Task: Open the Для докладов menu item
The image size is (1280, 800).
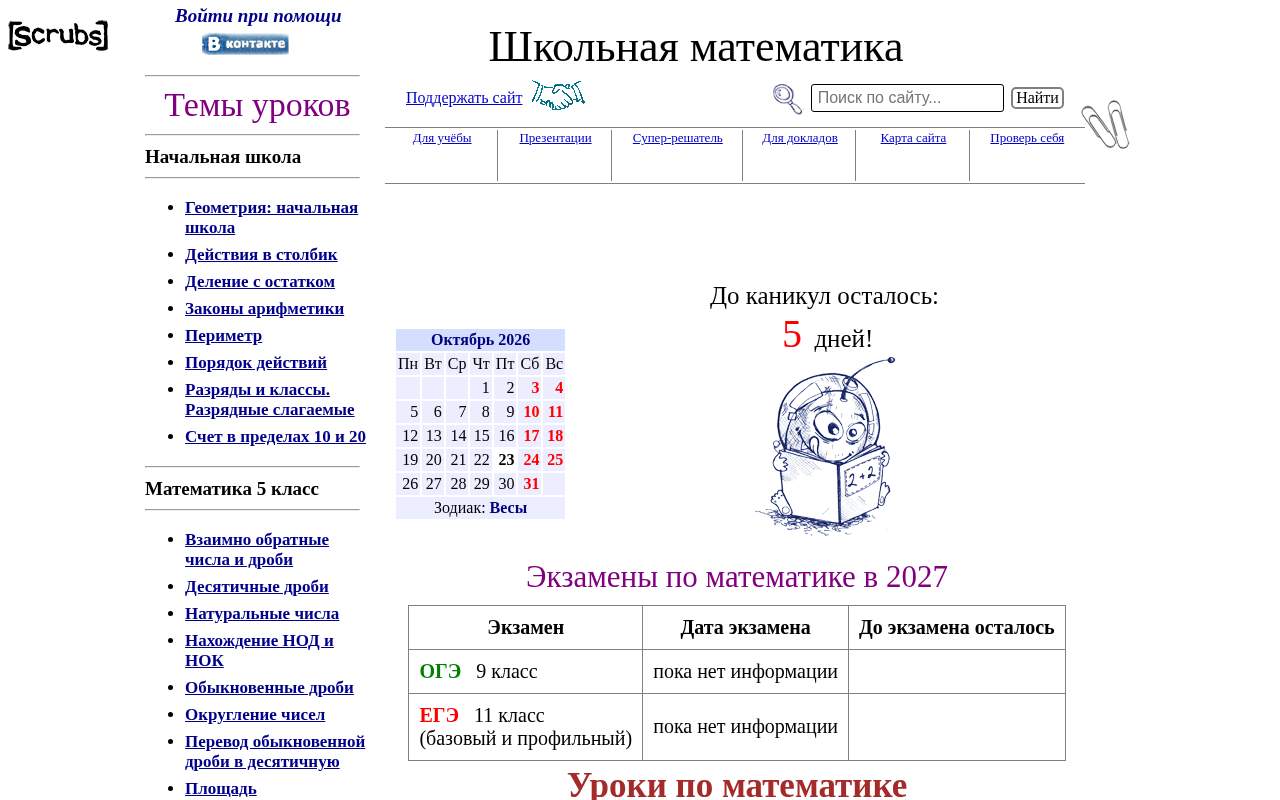Action: point(800,138)
